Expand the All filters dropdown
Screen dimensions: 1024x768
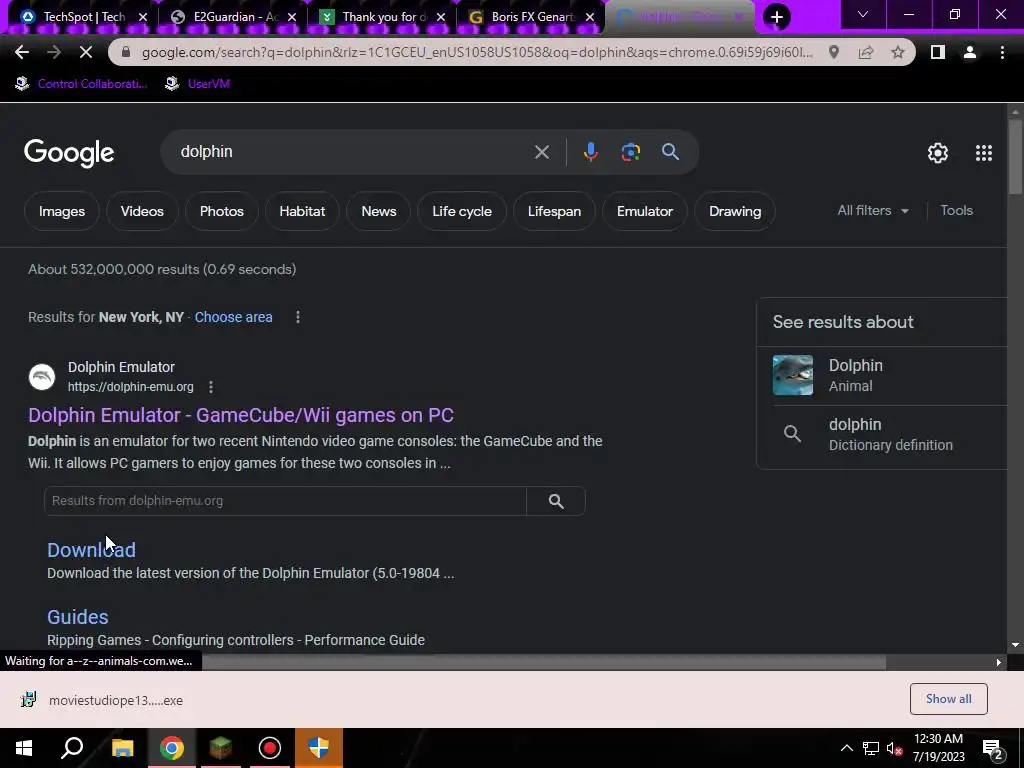[873, 211]
